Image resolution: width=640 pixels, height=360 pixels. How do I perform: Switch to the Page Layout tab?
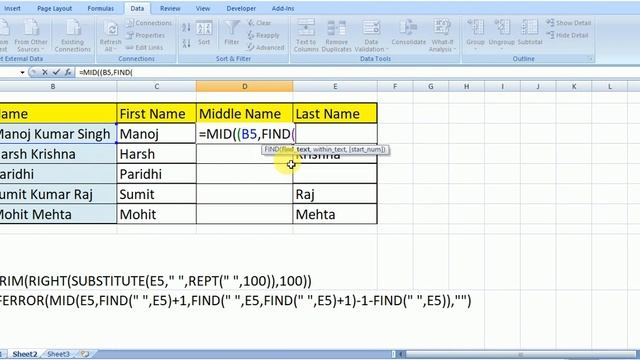54,8
